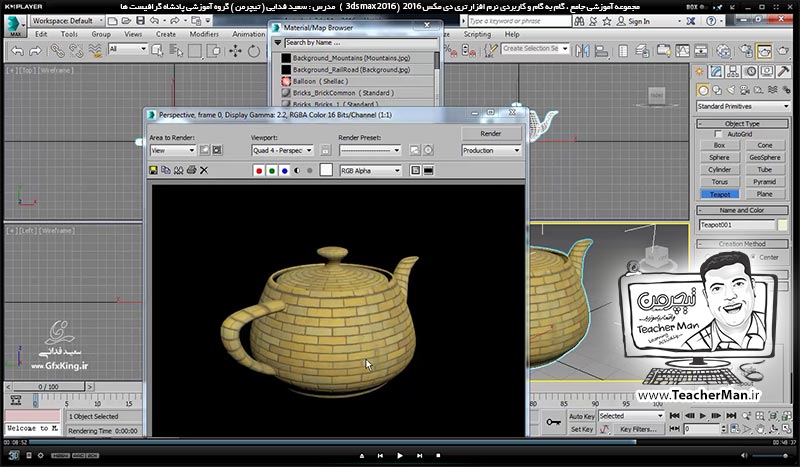Toggle the red channel in render window
800x467 pixels.
259,170
